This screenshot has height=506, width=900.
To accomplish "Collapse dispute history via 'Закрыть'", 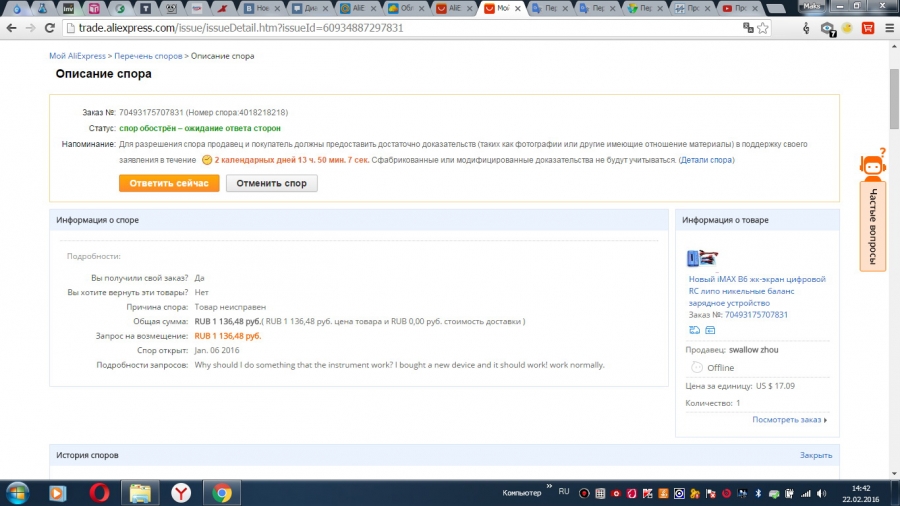I will tap(815, 455).
